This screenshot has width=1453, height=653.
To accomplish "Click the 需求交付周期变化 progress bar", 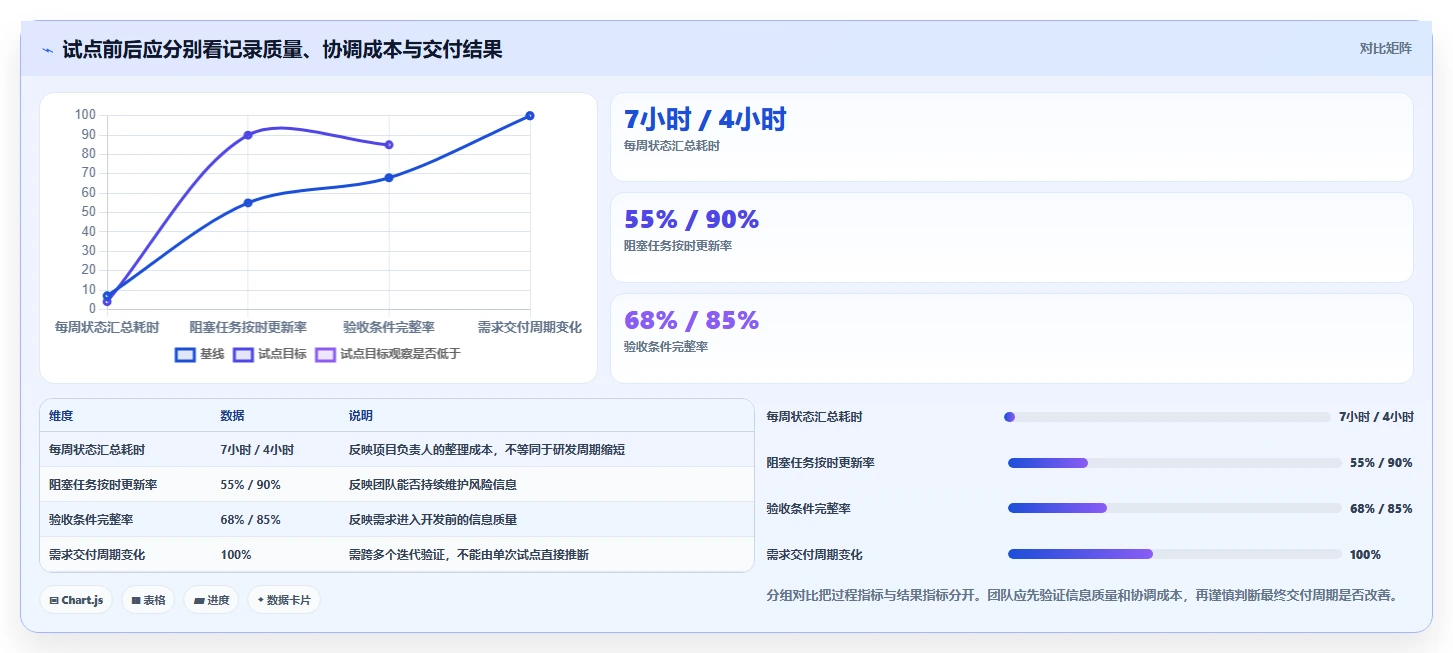I will pos(1175,554).
